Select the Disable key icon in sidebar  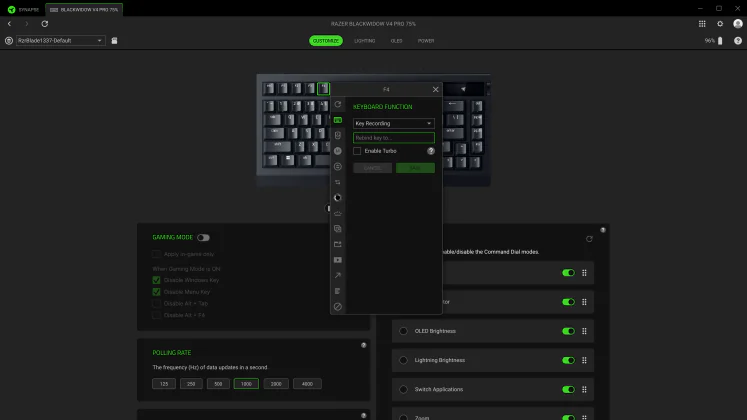[x=338, y=307]
